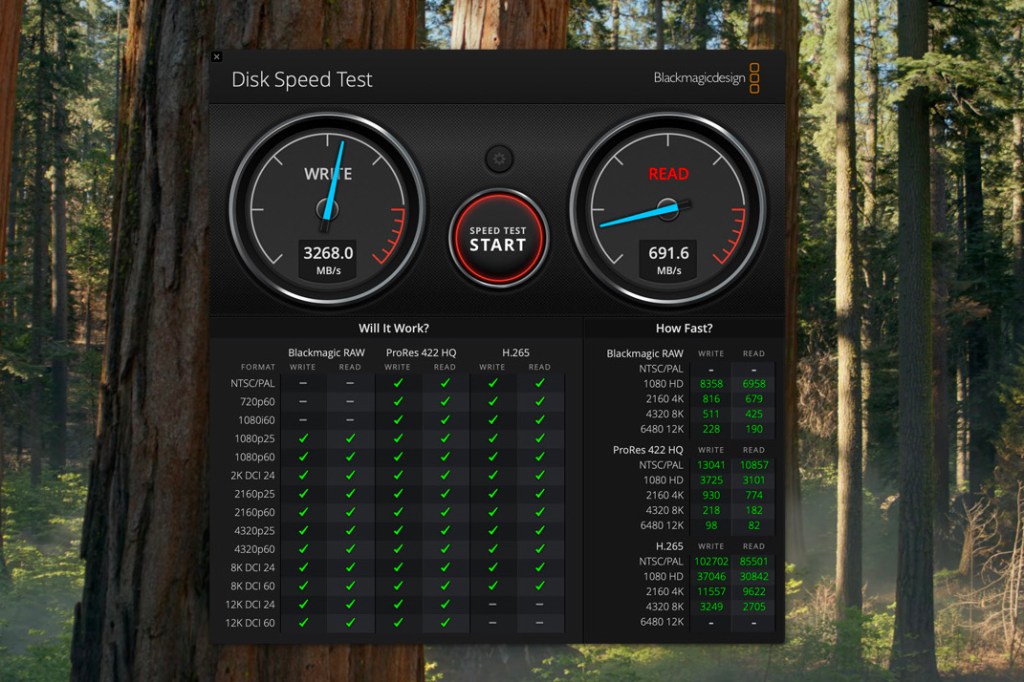The width and height of the screenshot is (1024, 682).
Task: Click Blackmagic RAW 4320 8K read value 425
Action: pos(754,414)
